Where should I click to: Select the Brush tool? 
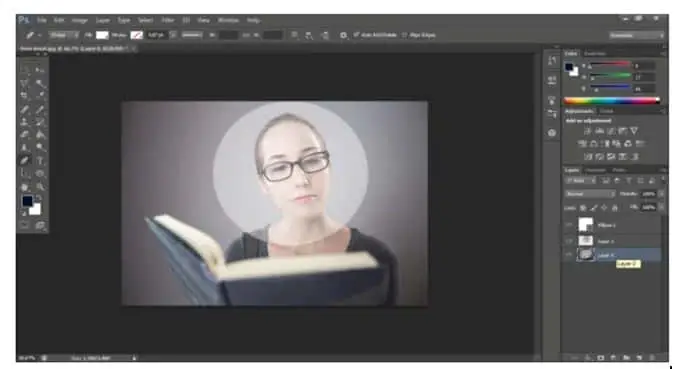click(x=40, y=109)
